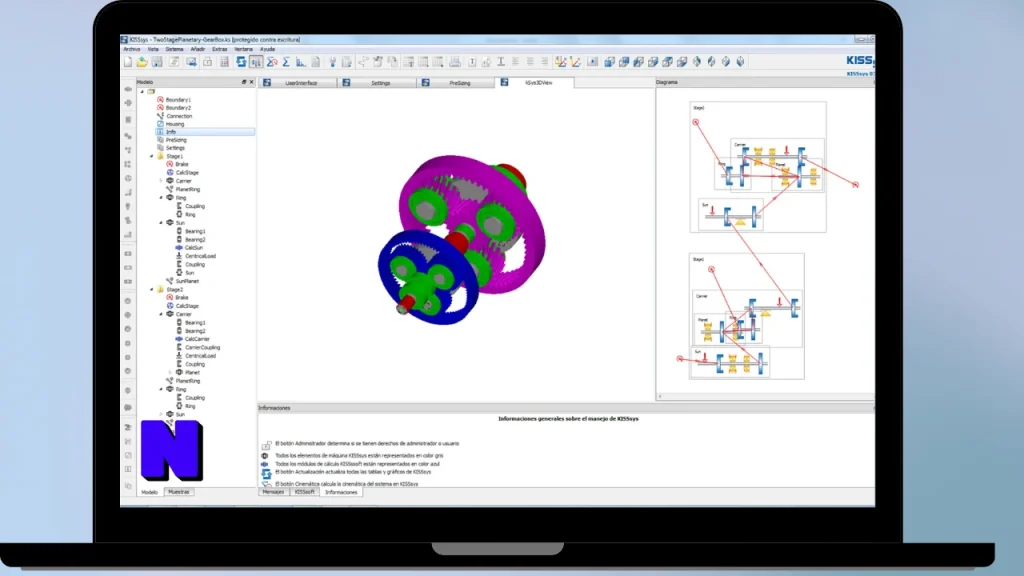Switch to the PreSizing tab
The height and width of the screenshot is (576, 1024).
(456, 83)
